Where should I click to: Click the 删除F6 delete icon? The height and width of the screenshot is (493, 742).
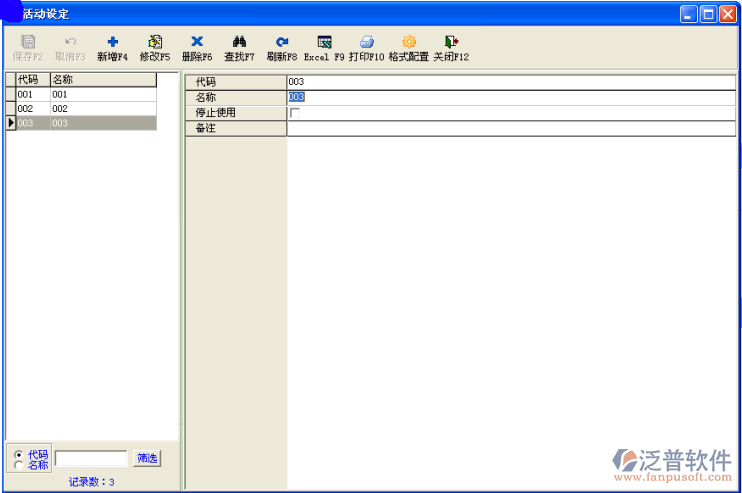click(197, 42)
